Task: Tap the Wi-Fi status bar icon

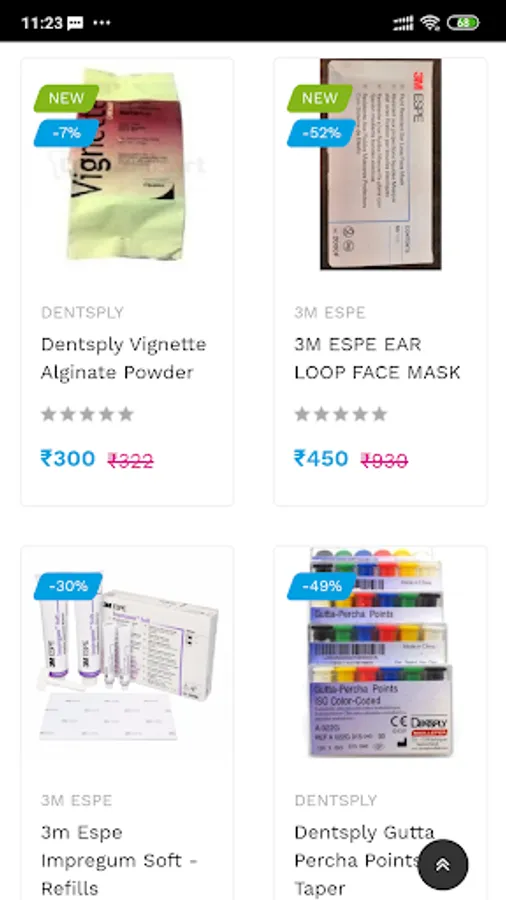Action: [x=429, y=23]
